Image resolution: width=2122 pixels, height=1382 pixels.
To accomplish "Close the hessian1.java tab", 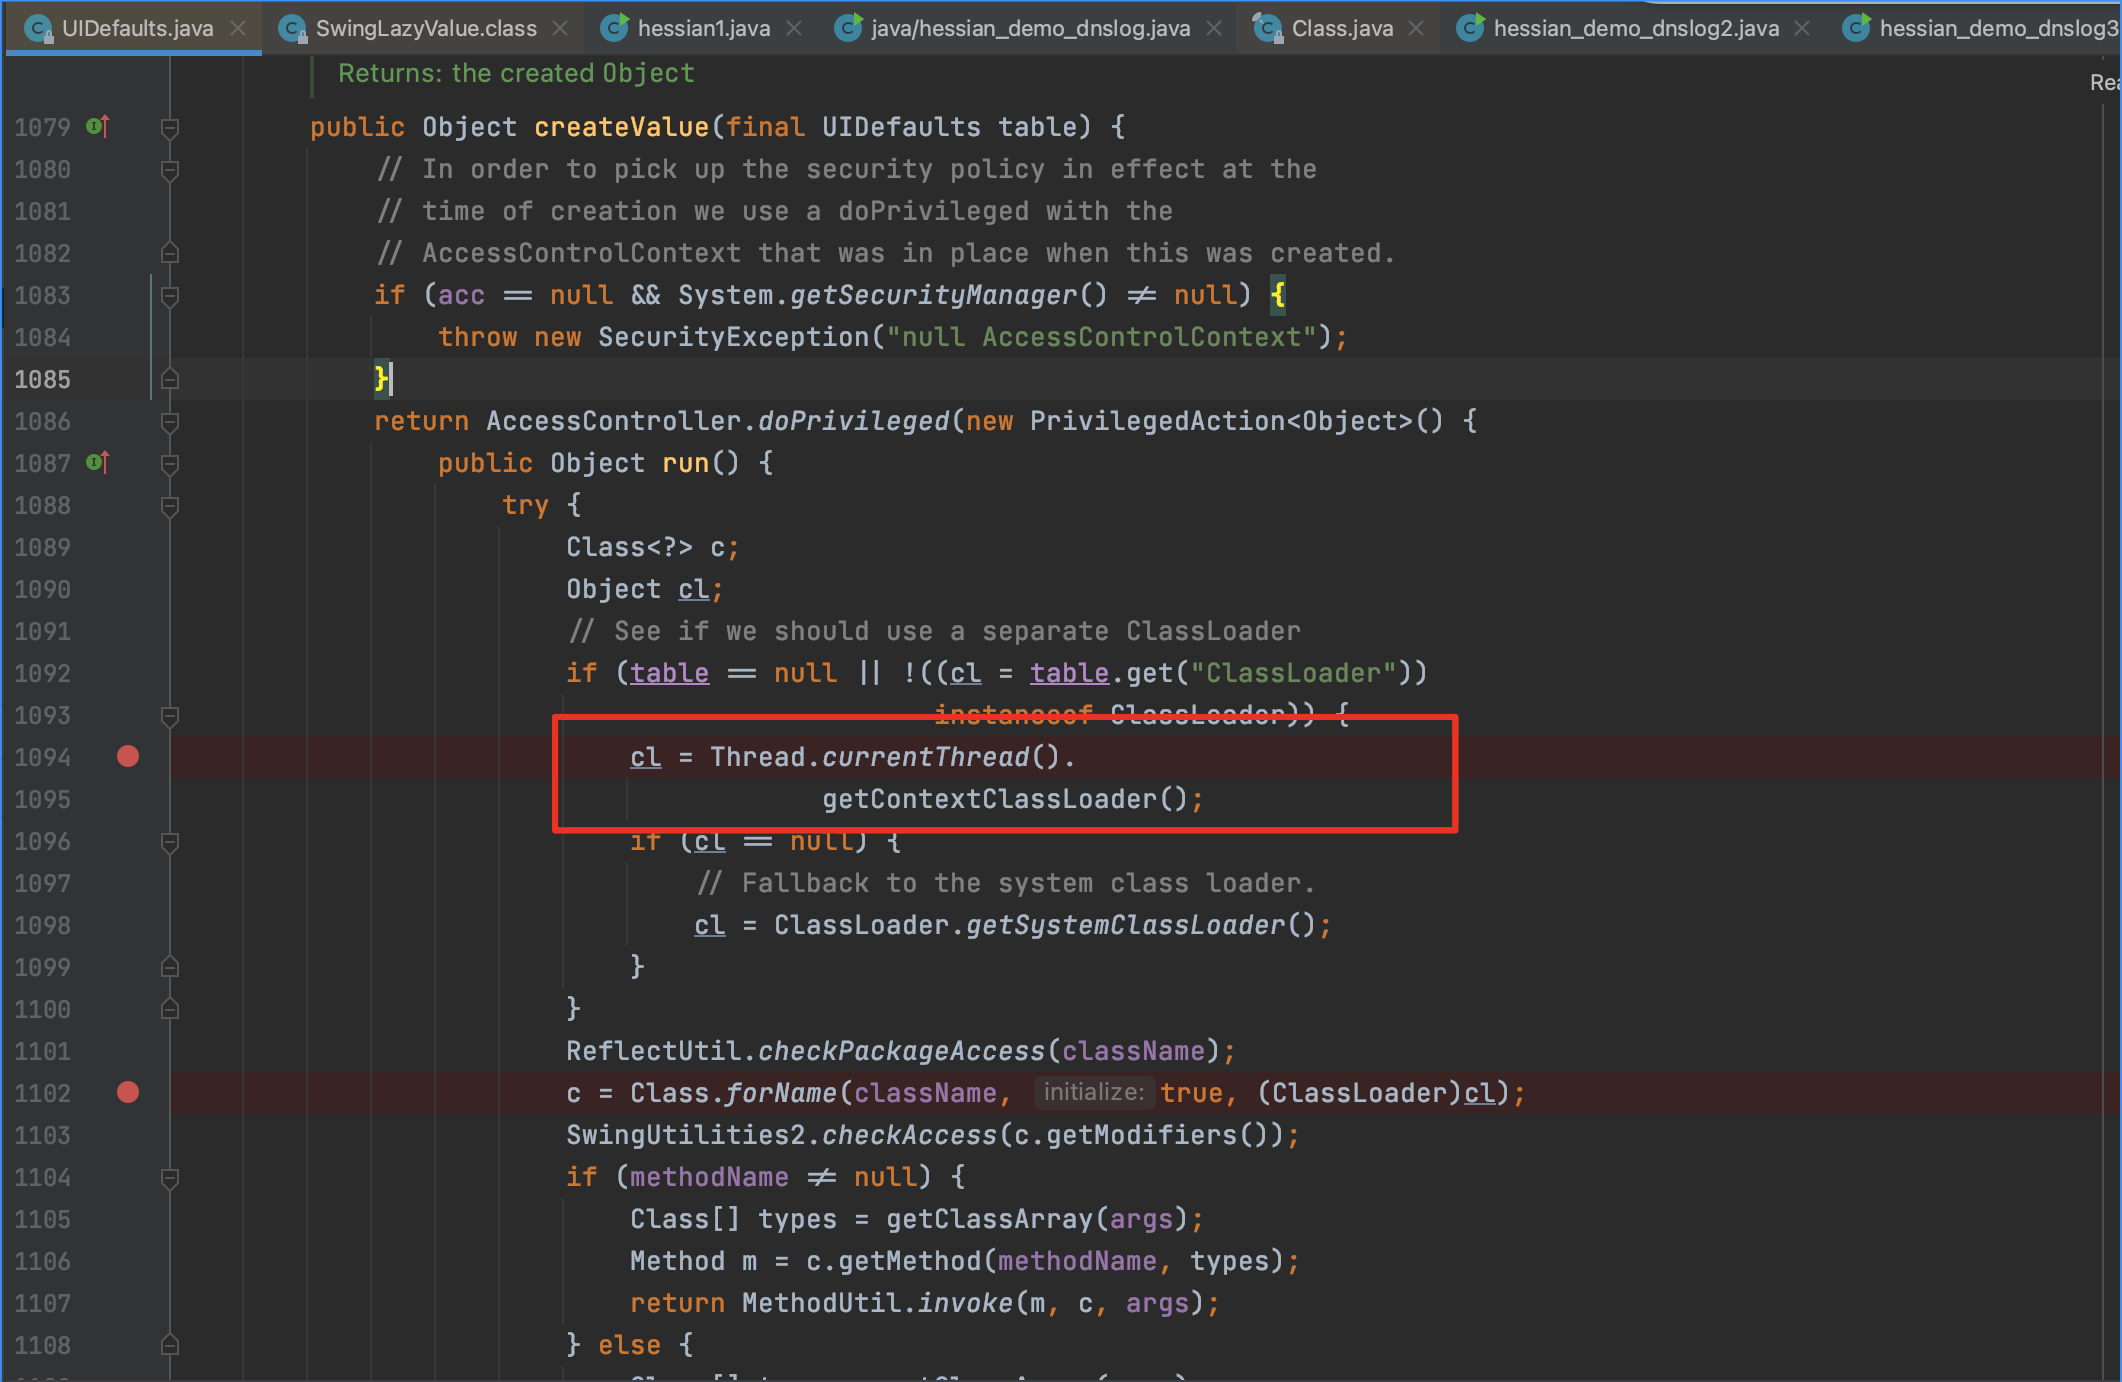I will [794, 28].
